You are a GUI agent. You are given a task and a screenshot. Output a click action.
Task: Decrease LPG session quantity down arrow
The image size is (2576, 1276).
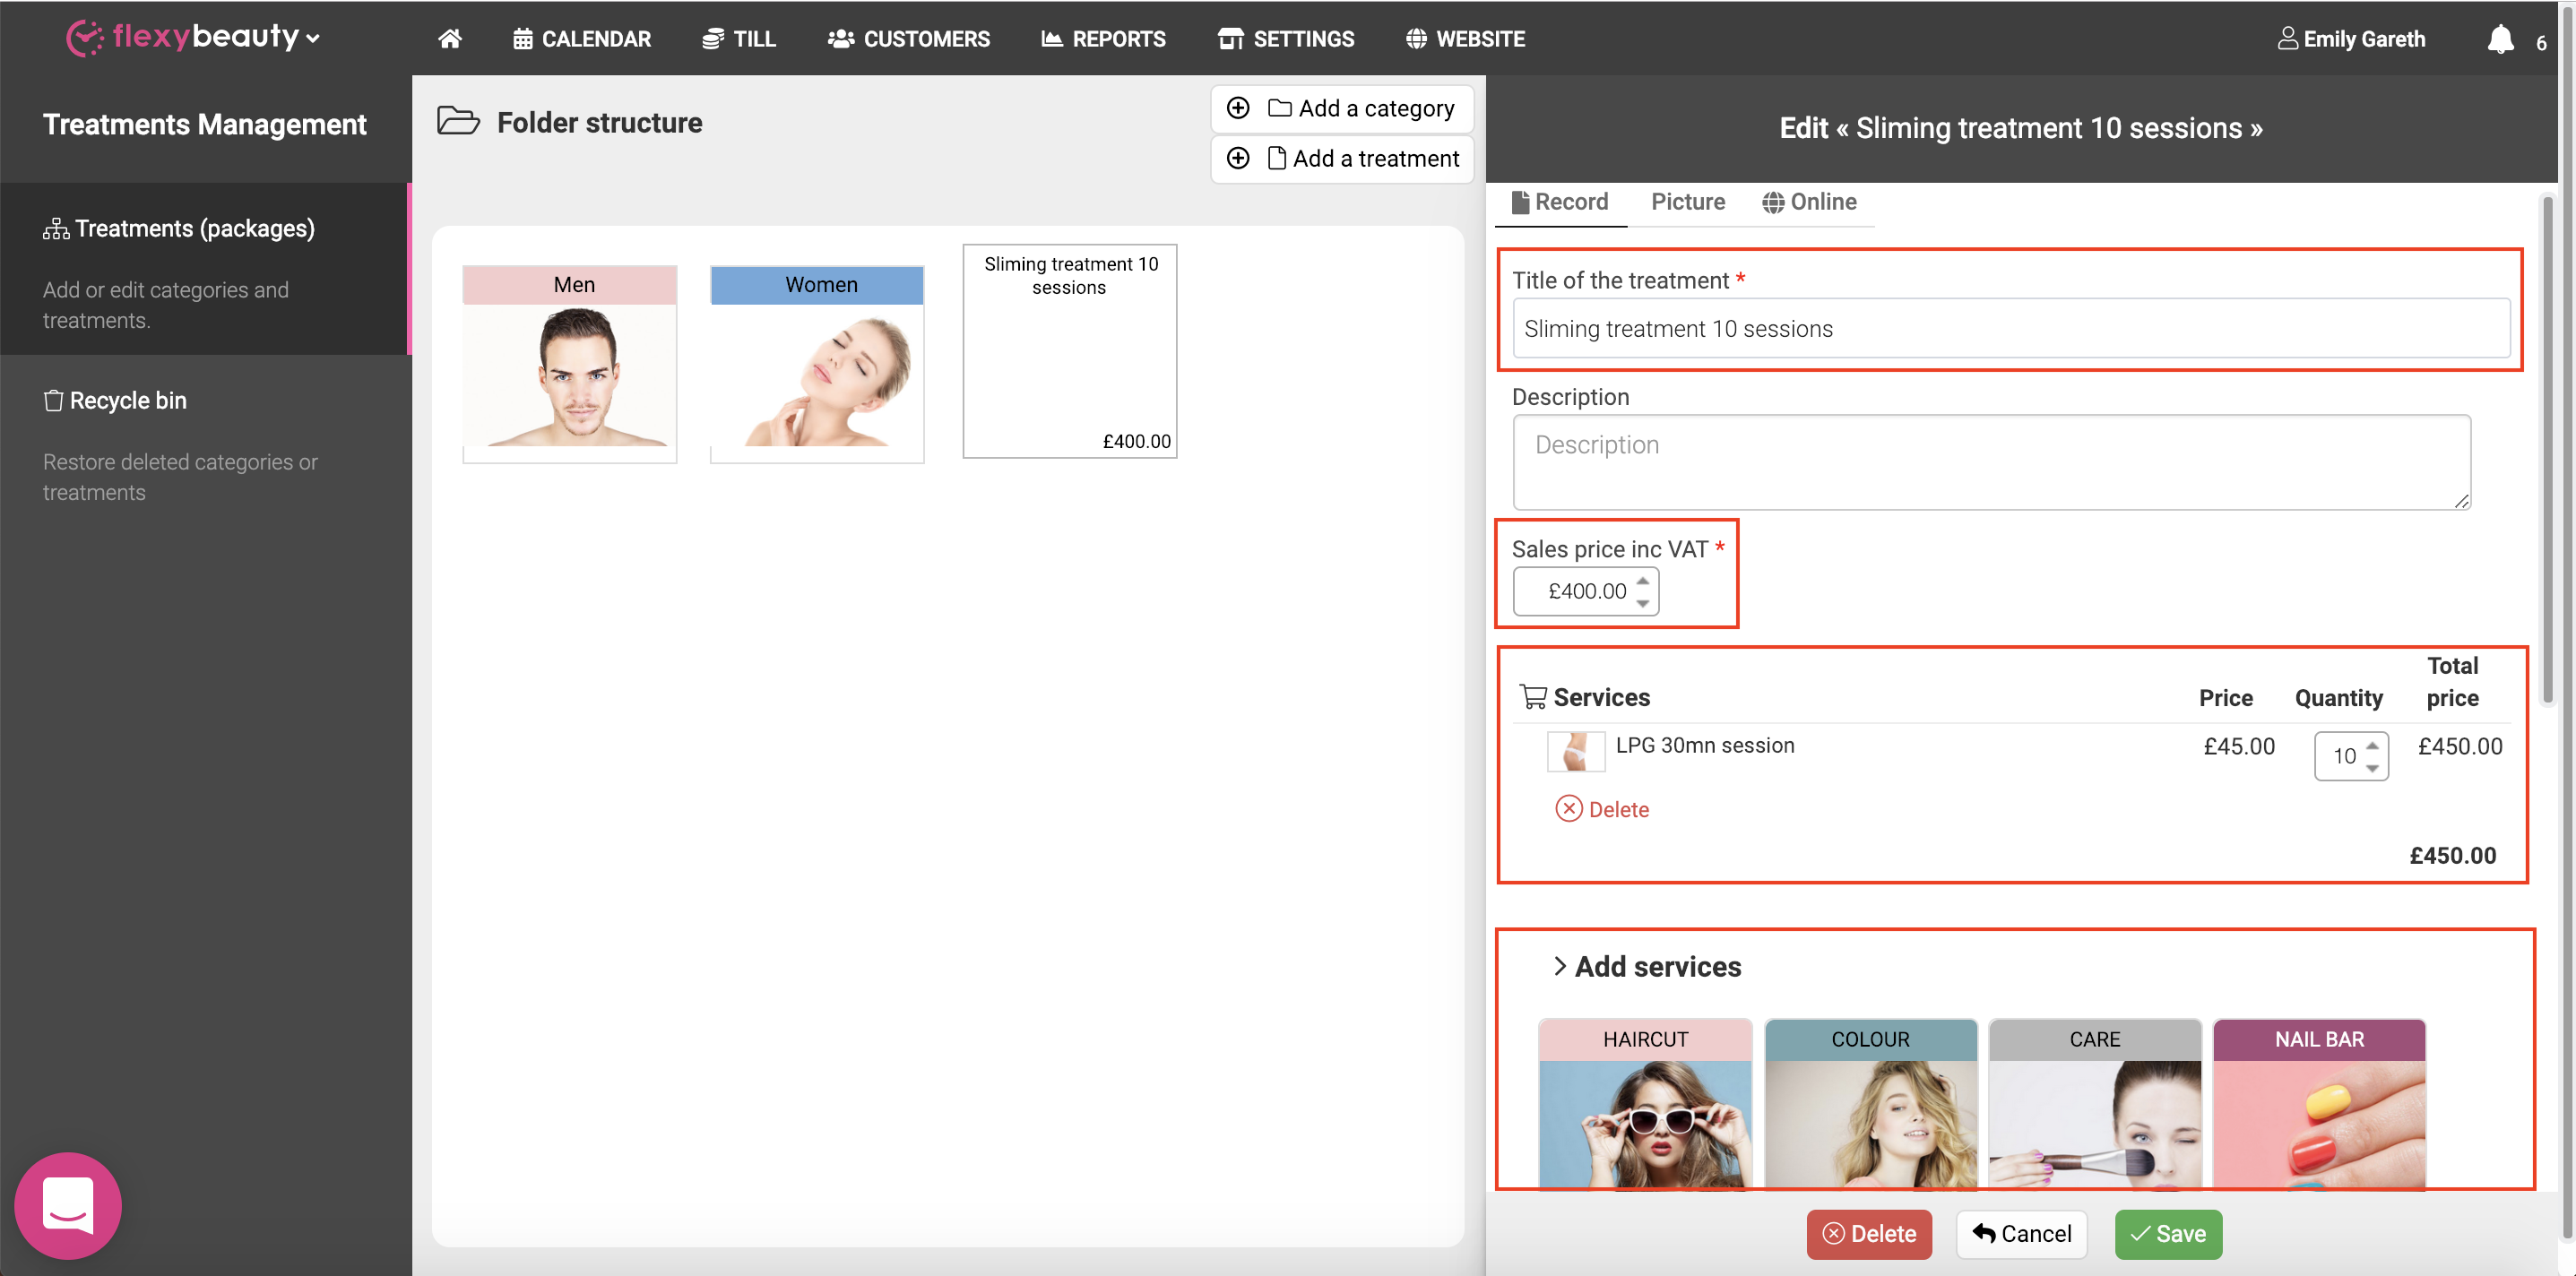[2373, 768]
